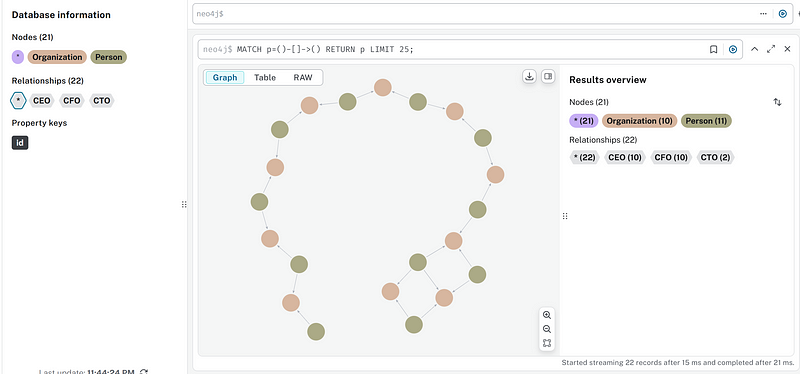This screenshot has height=374, width=800.
Task: Switch to the RAW view tab
Action: coord(303,78)
